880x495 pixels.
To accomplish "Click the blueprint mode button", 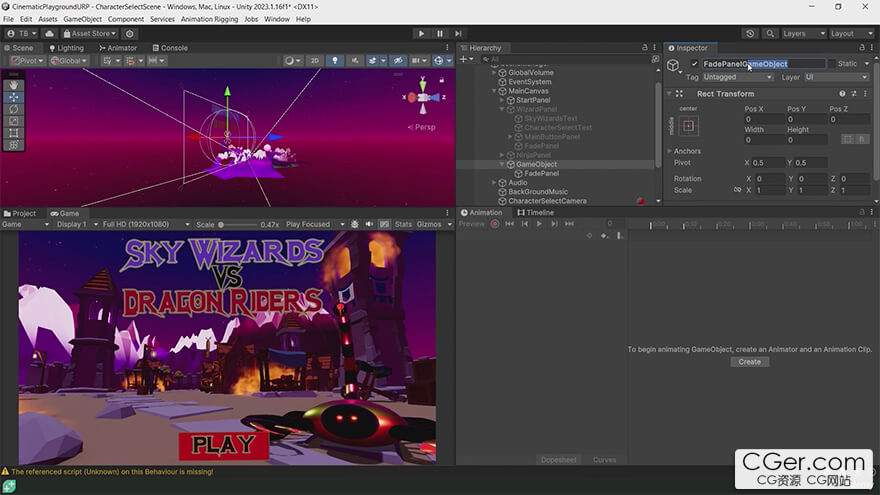I will pyautogui.click(x=847, y=139).
